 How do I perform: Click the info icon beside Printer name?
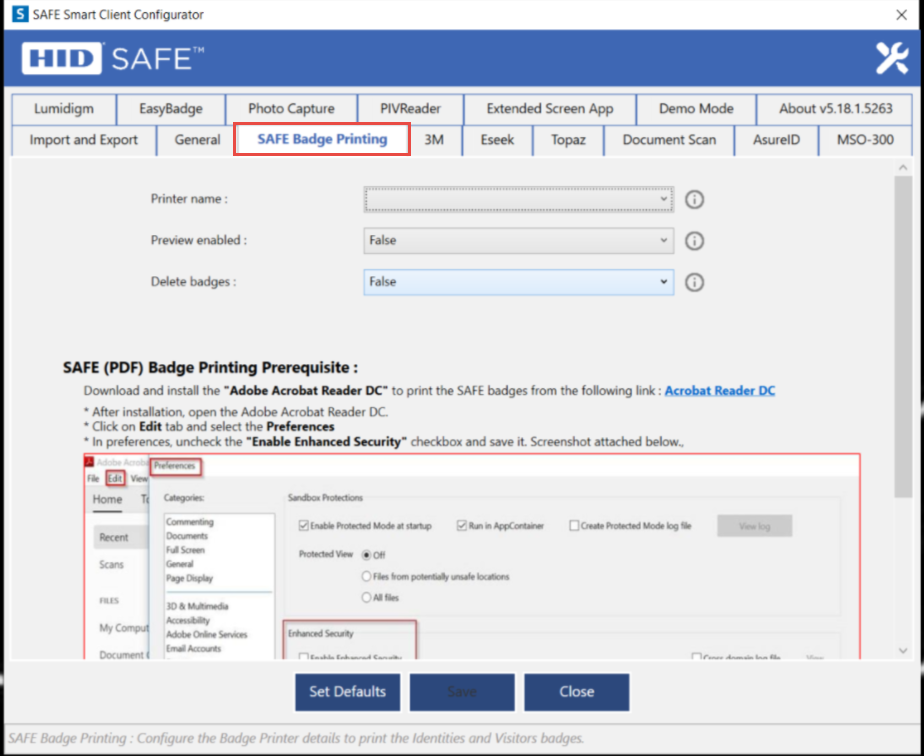(694, 200)
